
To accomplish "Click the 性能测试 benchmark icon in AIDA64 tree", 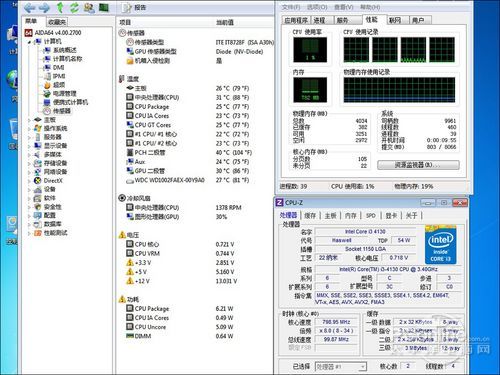I will pos(38,233).
